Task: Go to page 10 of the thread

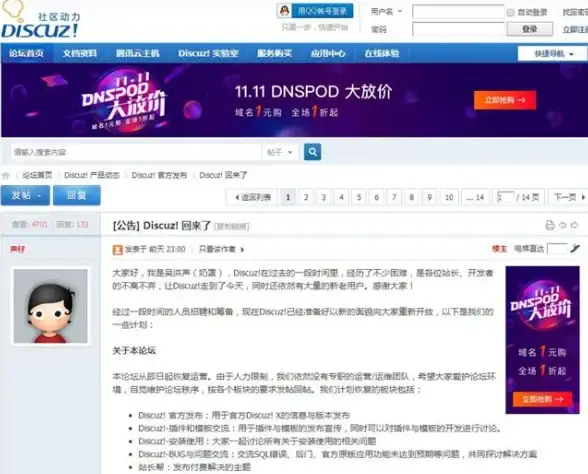Action: click(x=449, y=197)
